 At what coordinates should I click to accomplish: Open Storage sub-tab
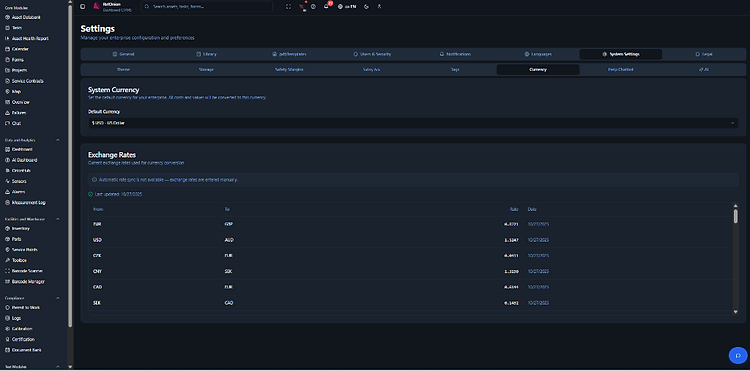coord(206,69)
